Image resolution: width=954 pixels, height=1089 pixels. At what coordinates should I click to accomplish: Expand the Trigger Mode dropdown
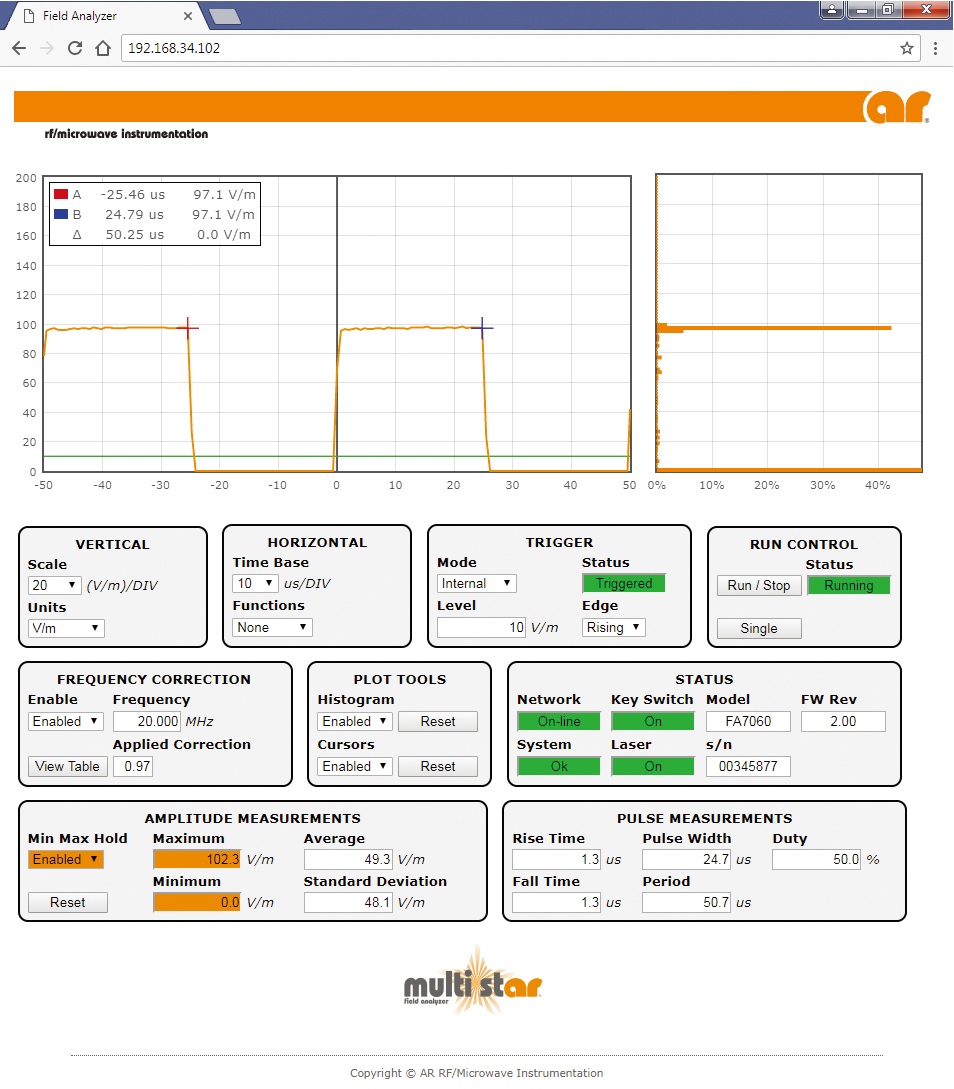coord(476,583)
